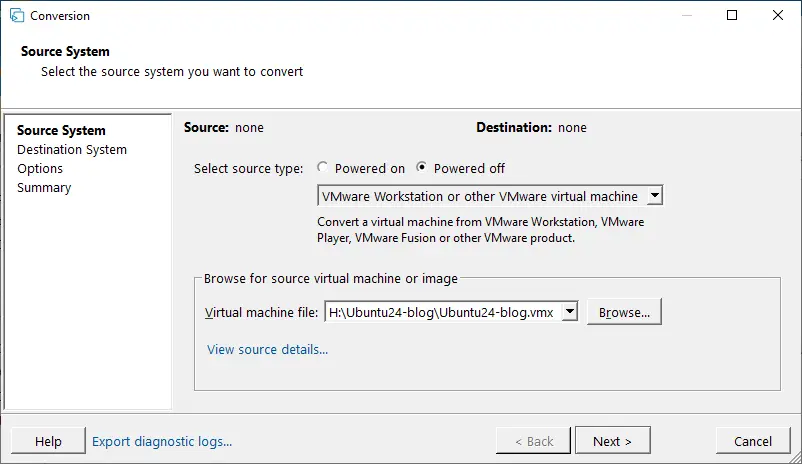Viewport: 802px width, 464px height.
Task: Click the 'Source: none' status text
Action: pos(224,127)
